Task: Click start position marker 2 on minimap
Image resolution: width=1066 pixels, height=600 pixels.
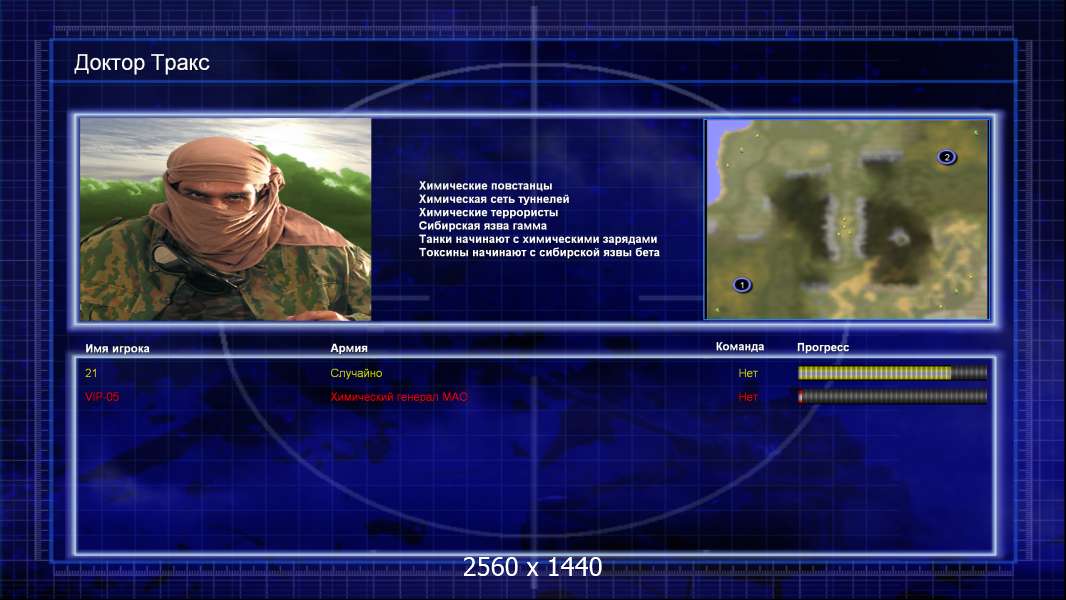Action: [x=946, y=157]
